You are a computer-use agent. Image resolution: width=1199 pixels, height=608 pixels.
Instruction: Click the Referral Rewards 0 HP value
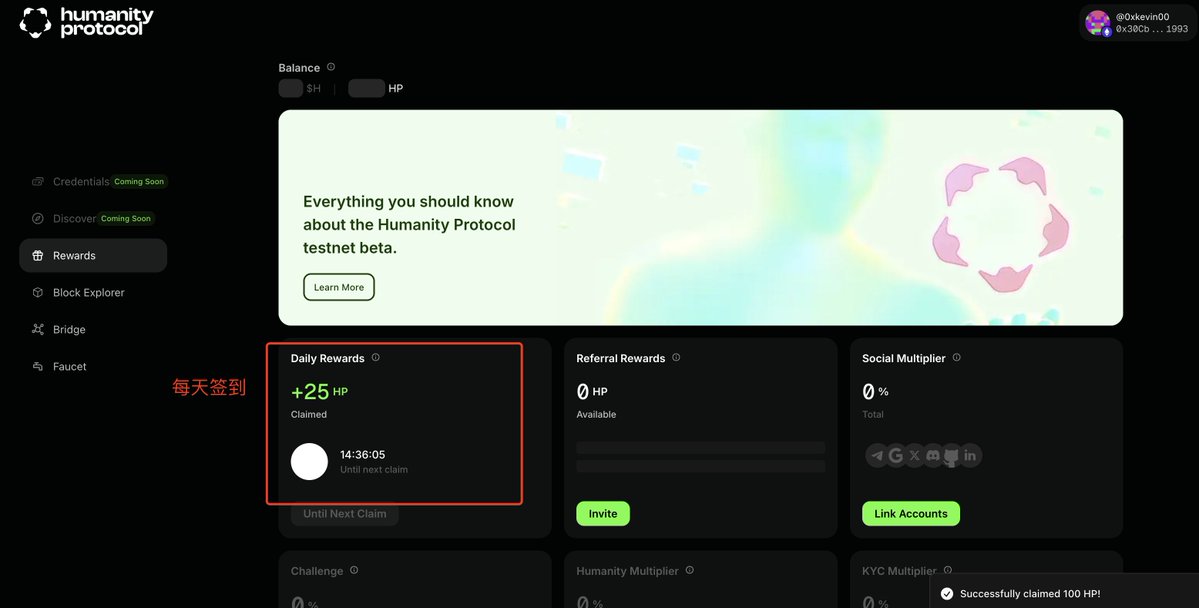(592, 392)
